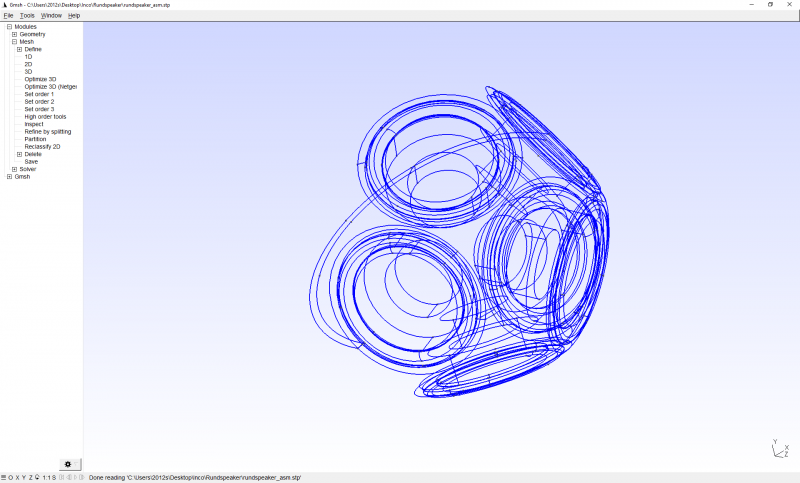Open the Tools menu
Image resolution: width=800 pixels, height=483 pixels.
(x=27, y=16)
